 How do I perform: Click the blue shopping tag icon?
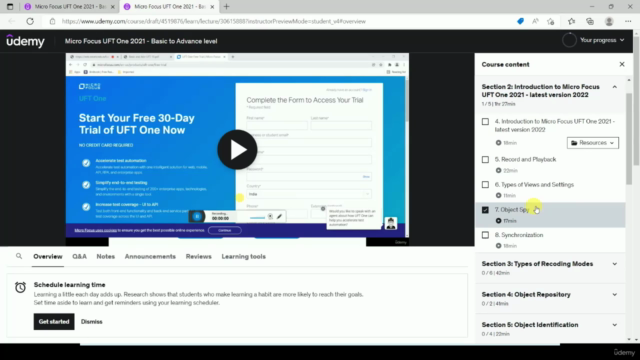point(520,21)
